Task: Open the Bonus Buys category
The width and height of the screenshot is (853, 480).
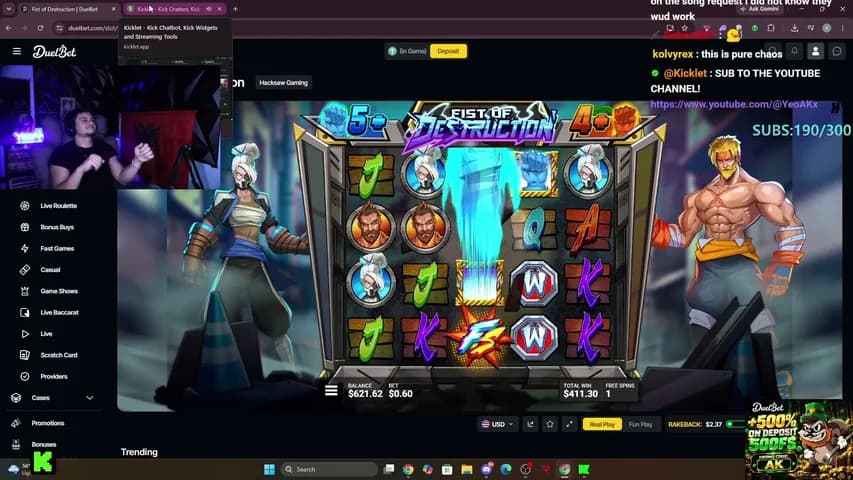Action: tap(57, 227)
